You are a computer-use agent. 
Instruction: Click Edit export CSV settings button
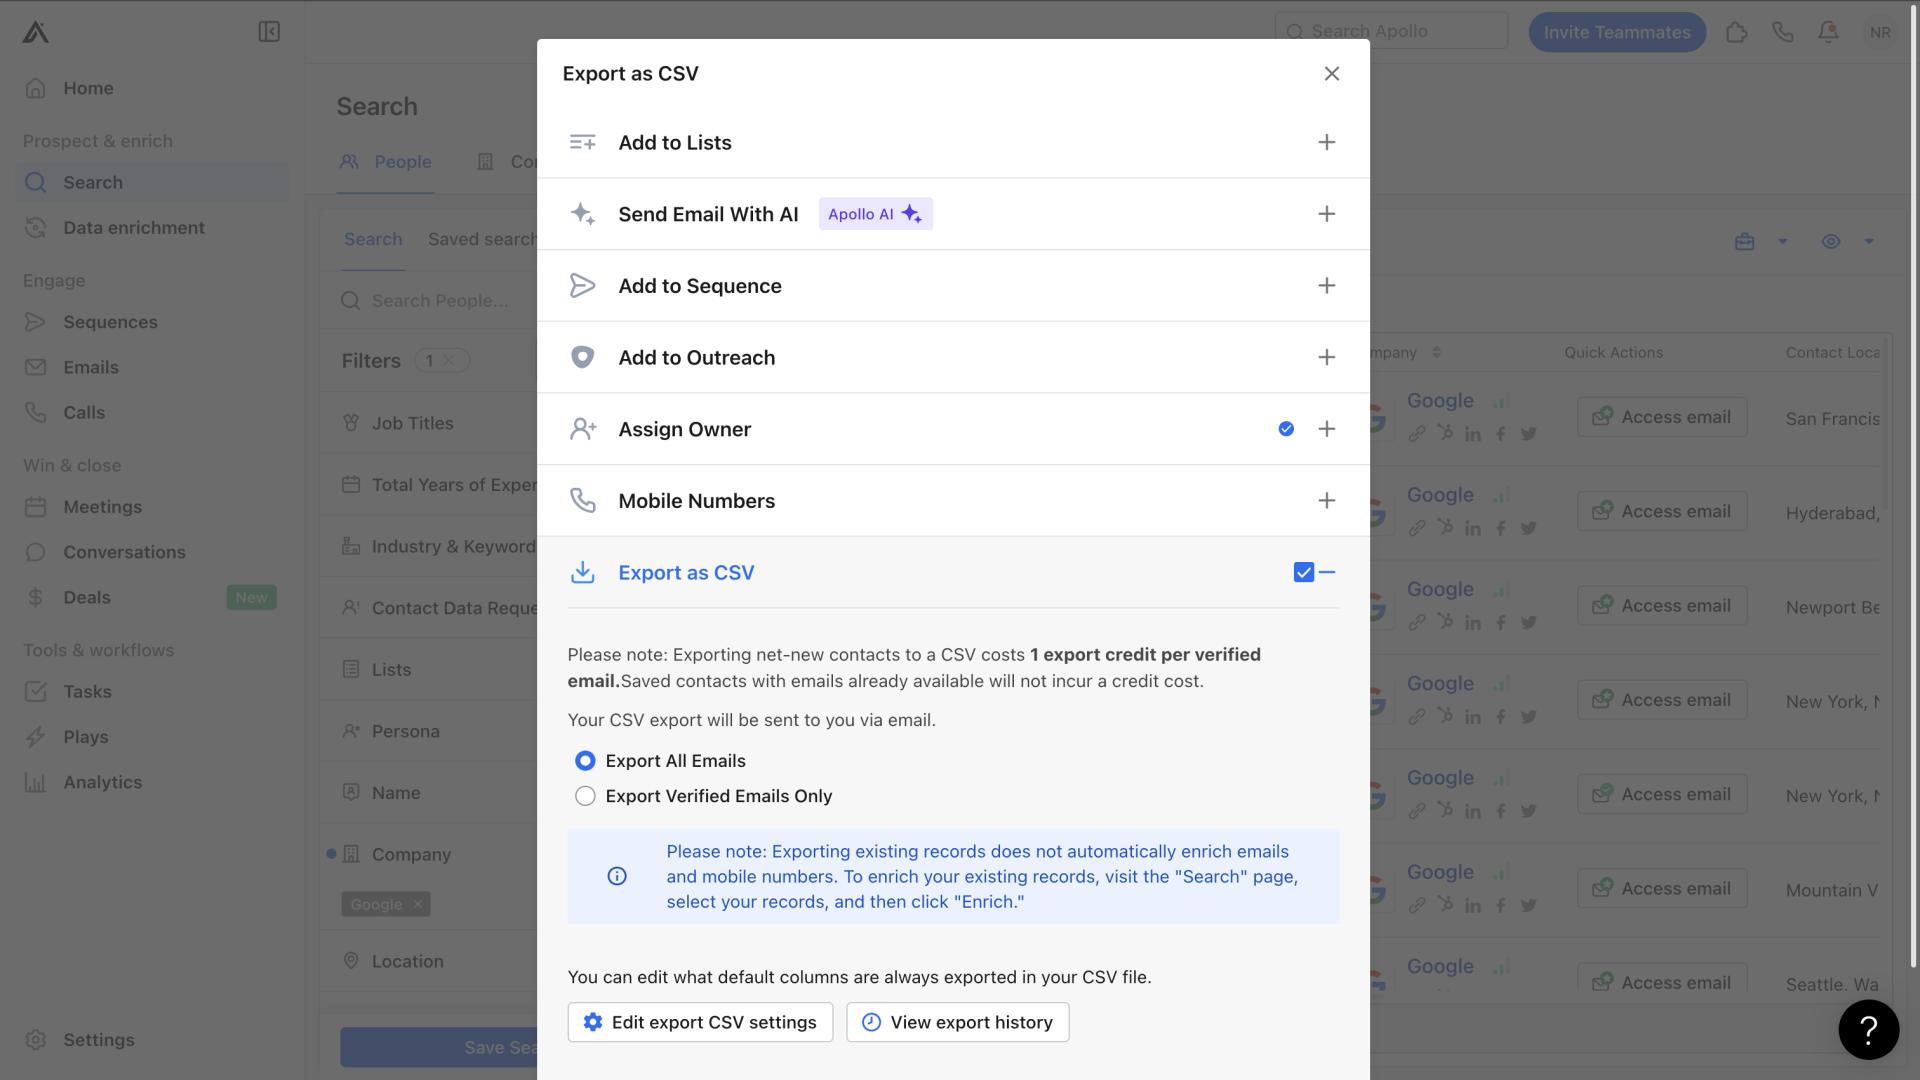(700, 1022)
